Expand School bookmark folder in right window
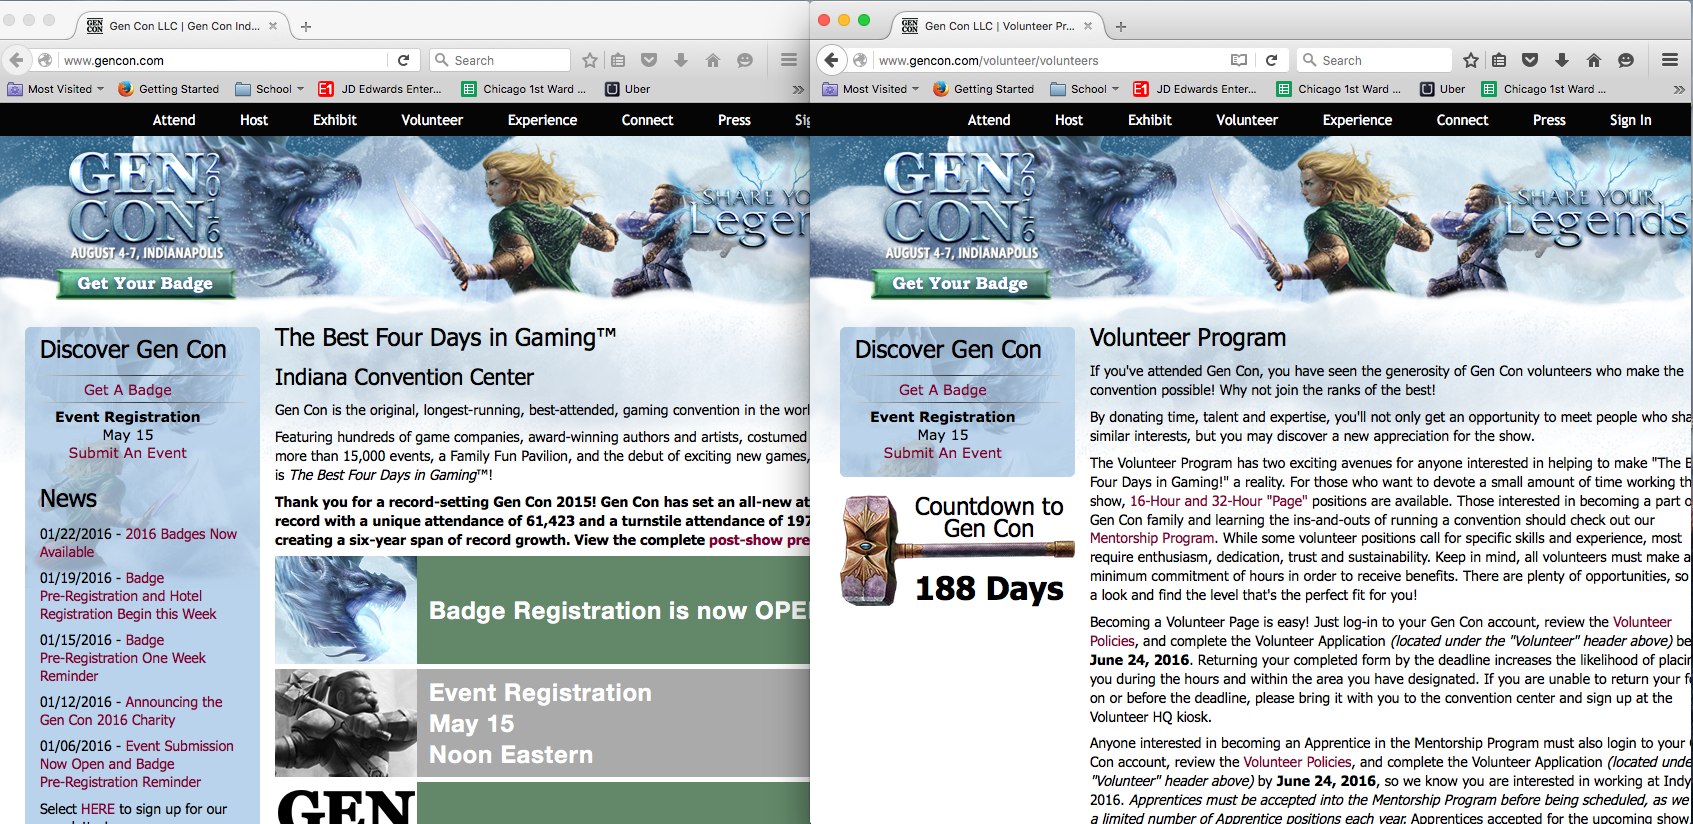This screenshot has width=1693, height=824. point(1085,89)
